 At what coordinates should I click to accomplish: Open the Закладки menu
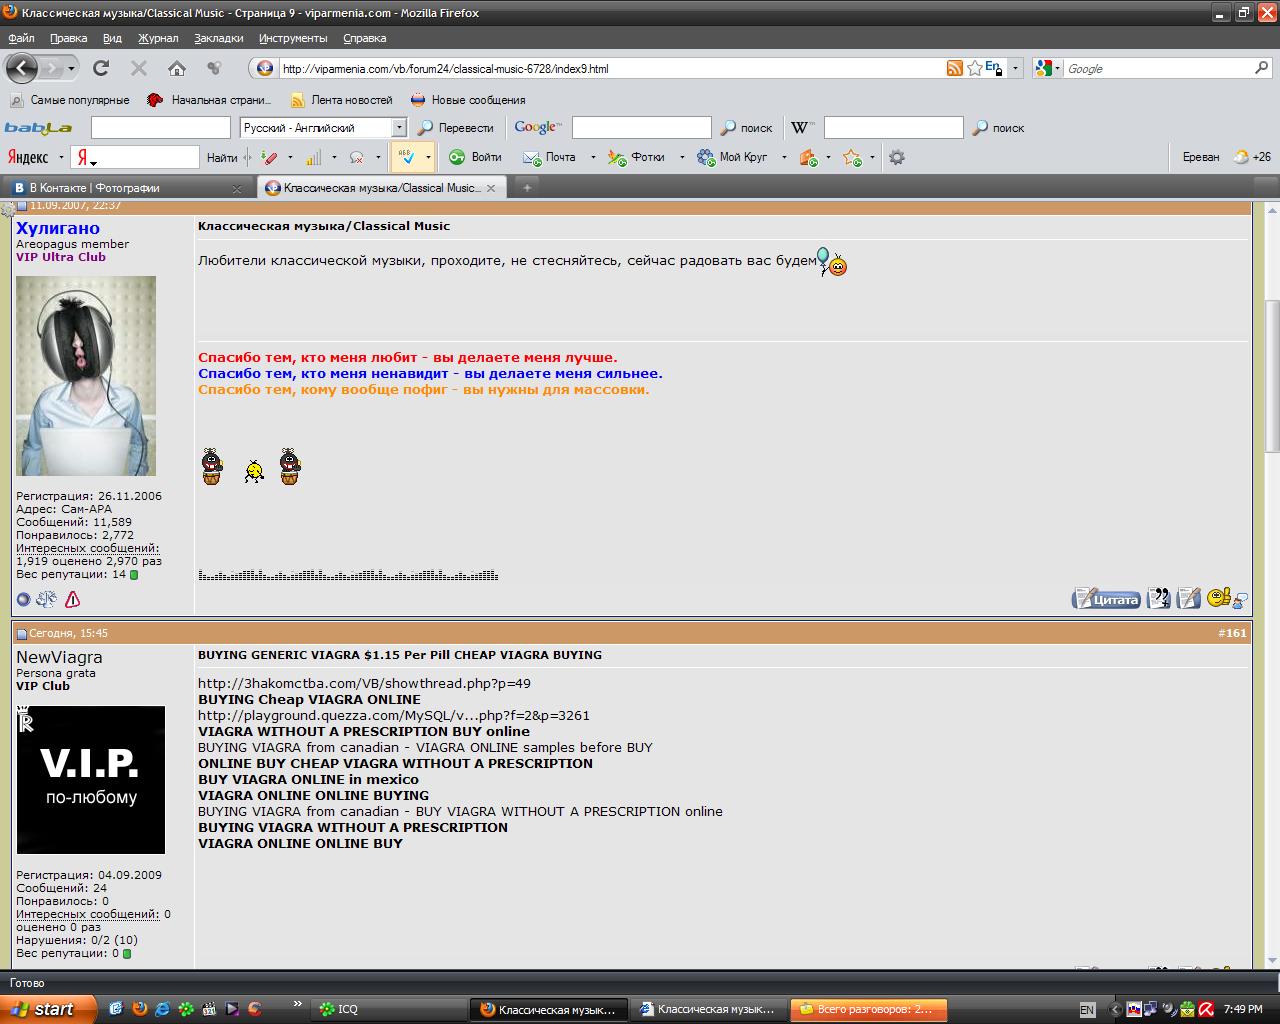pyautogui.click(x=218, y=38)
